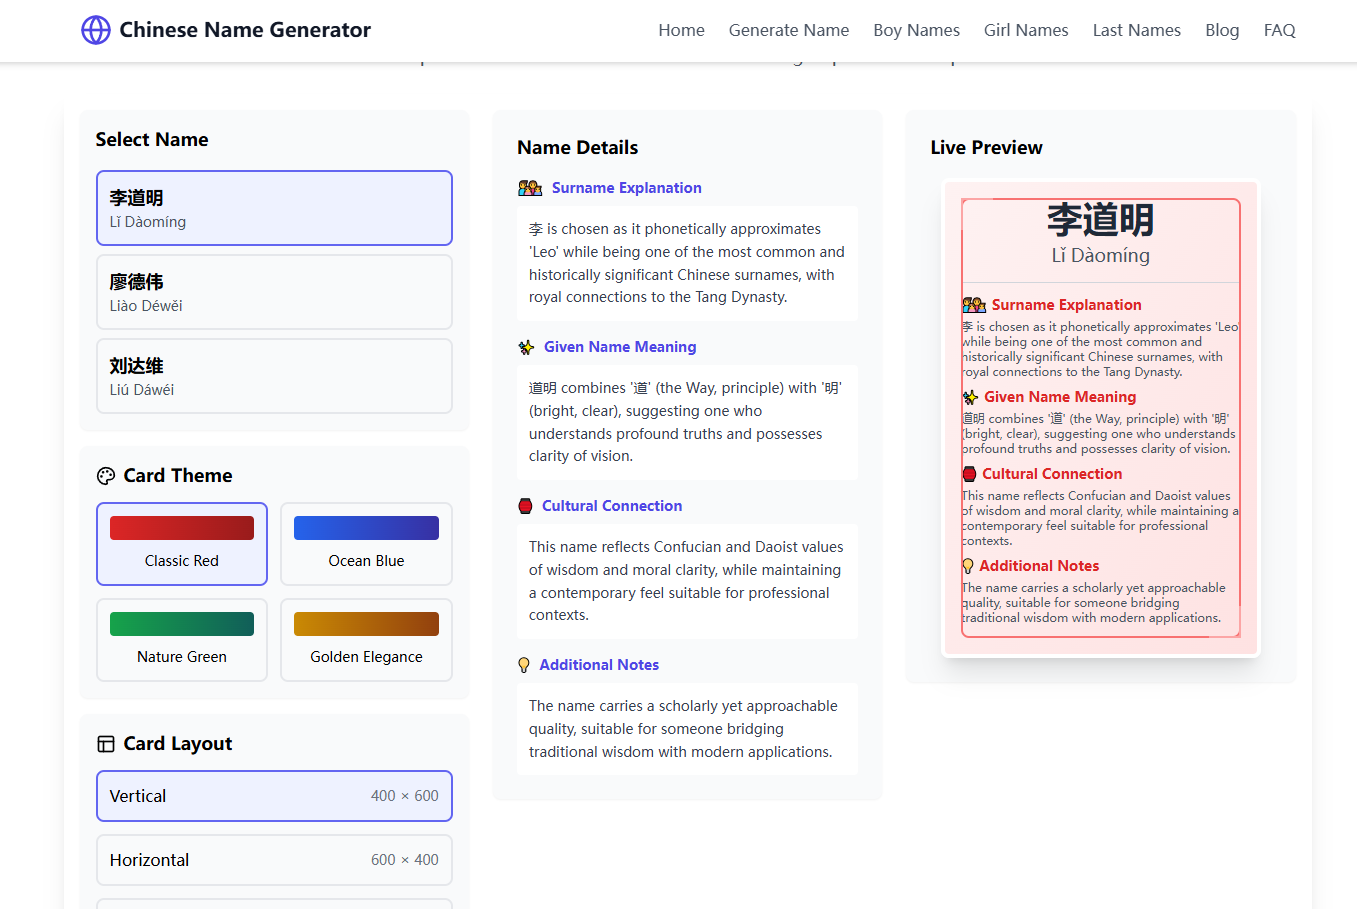Navigate to the Blog section
Image resolution: width=1357 pixels, height=909 pixels.
(1222, 30)
